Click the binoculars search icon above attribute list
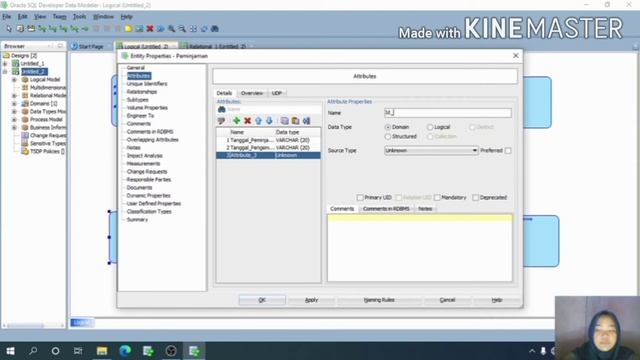Viewport: 640px width, 360px height. click(222, 109)
